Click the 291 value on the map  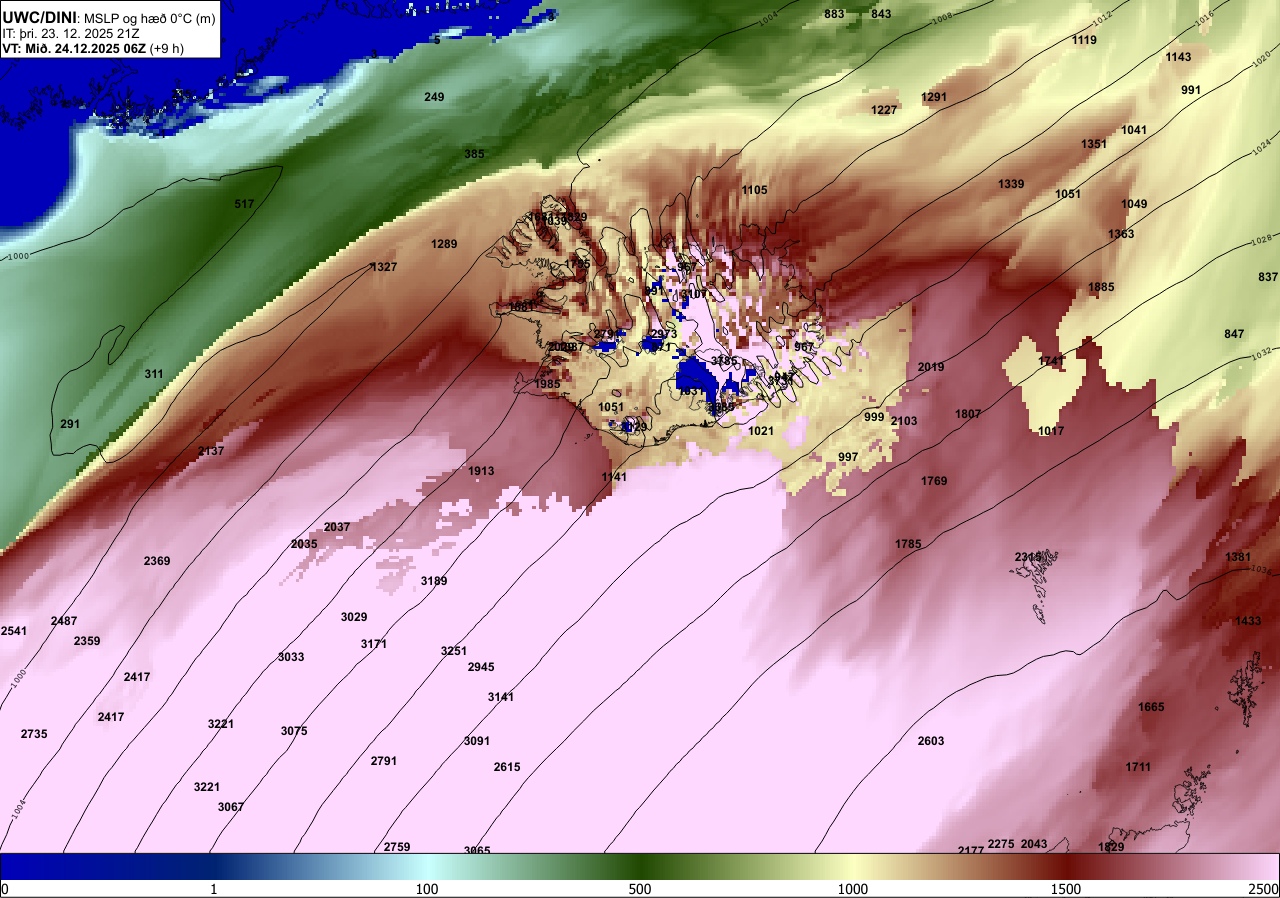pos(70,424)
